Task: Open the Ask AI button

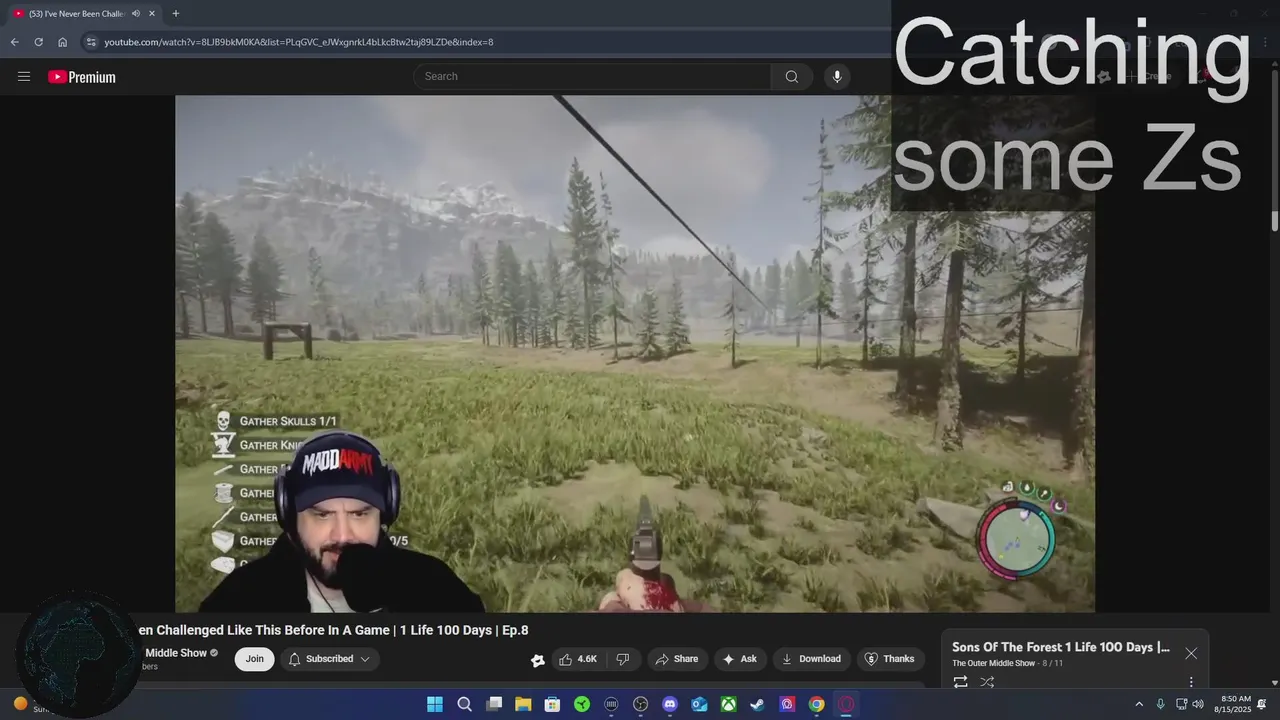Action: coord(738,659)
